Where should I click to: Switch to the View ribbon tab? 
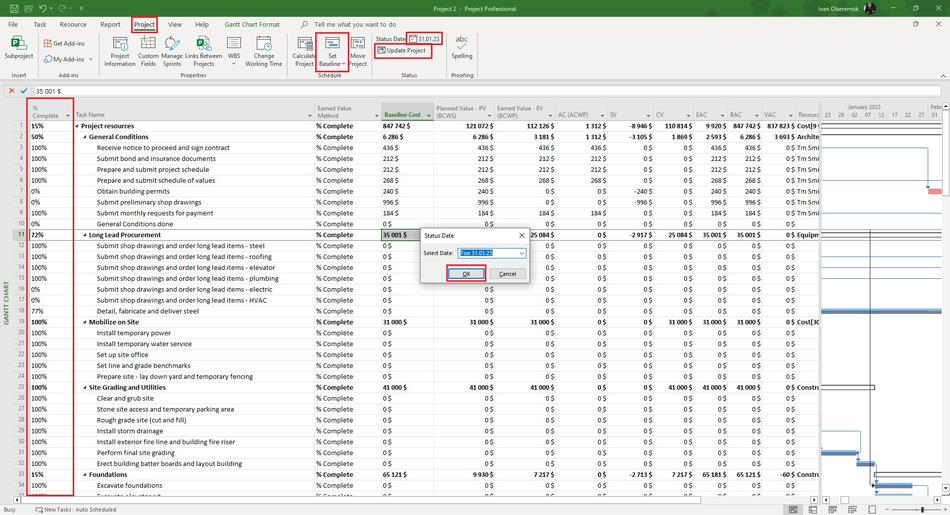point(174,24)
